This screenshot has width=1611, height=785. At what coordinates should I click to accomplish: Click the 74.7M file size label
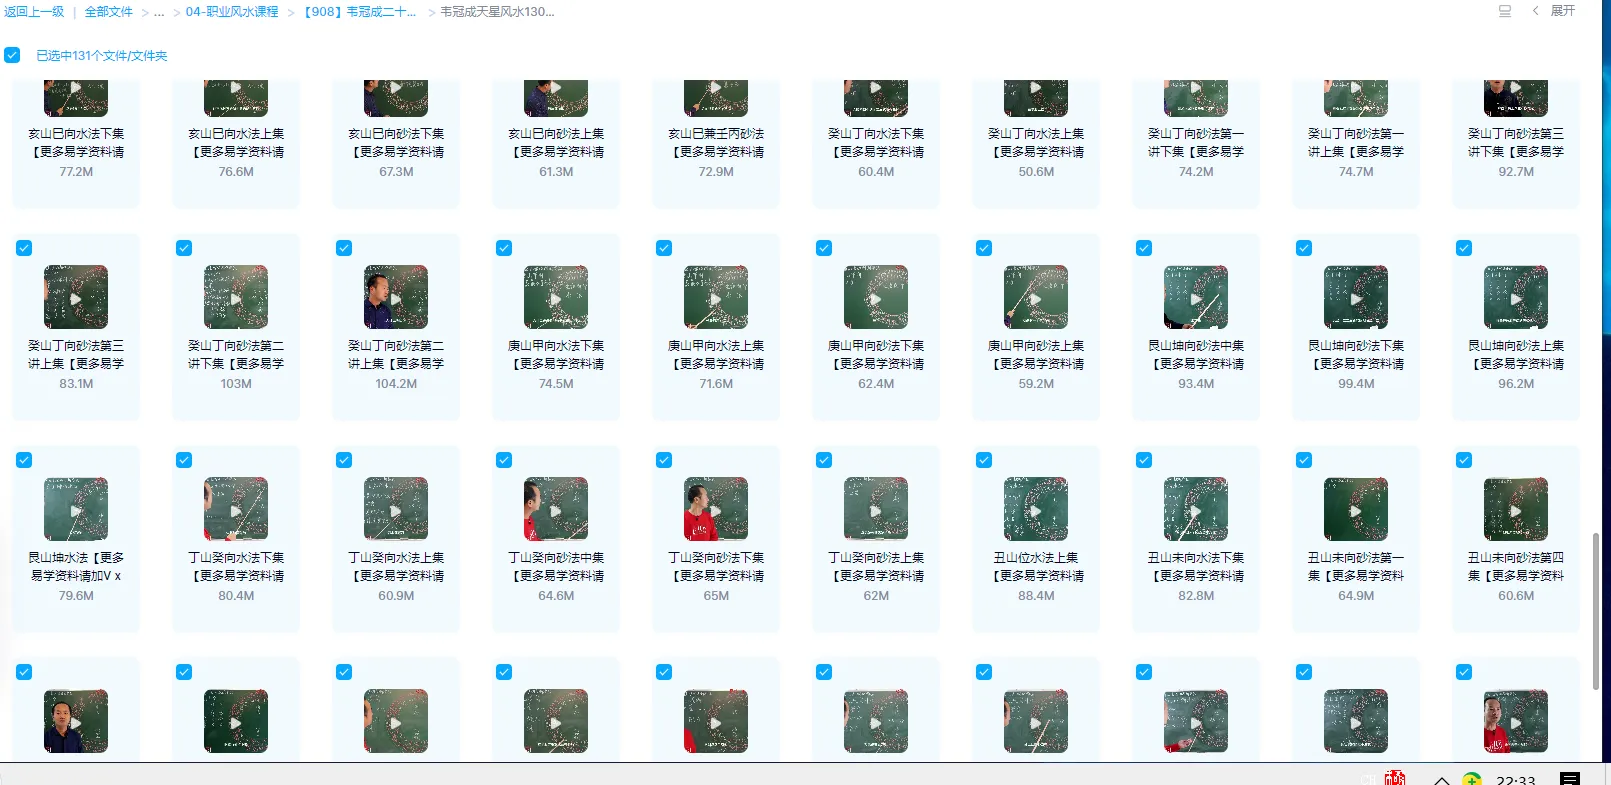(x=1356, y=172)
